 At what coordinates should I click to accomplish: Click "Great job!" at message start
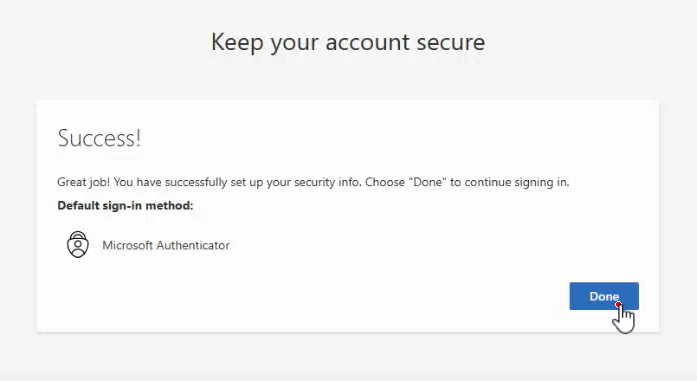(x=84, y=182)
